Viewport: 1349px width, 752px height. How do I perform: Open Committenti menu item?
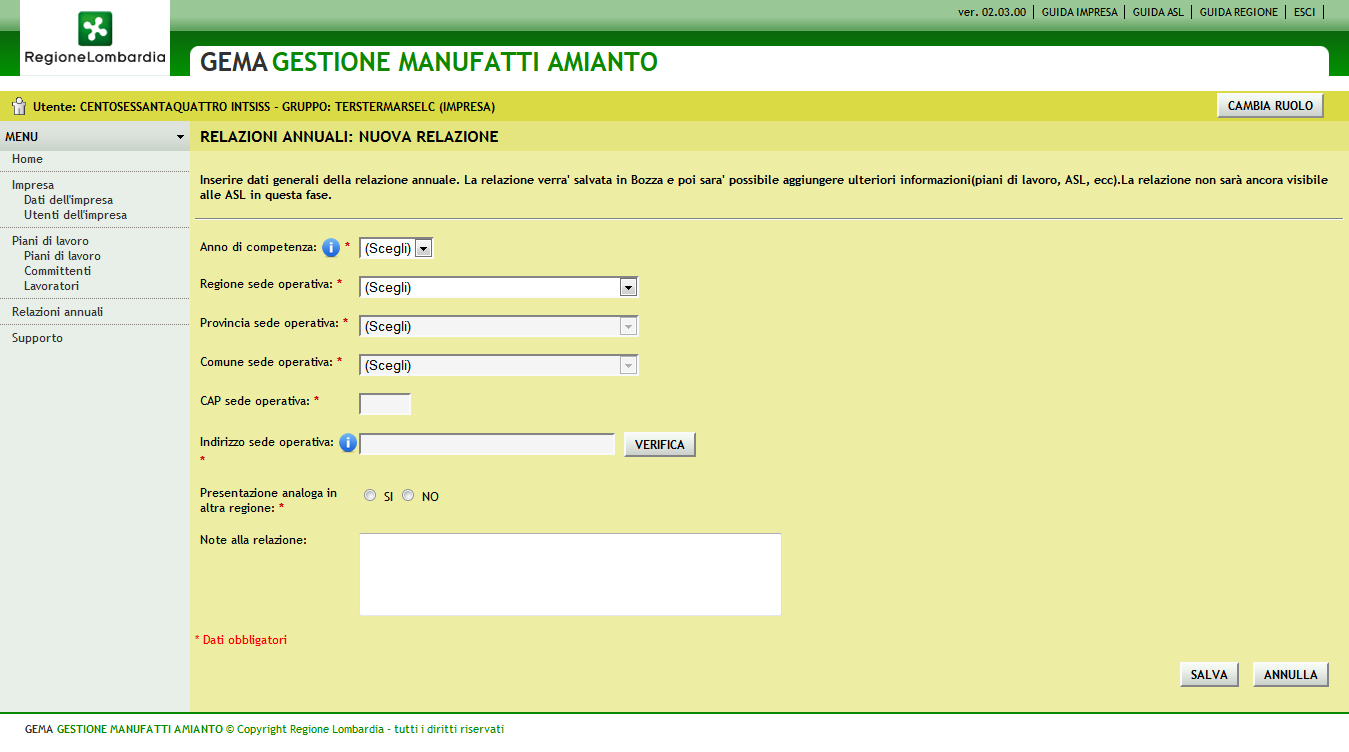(x=57, y=271)
